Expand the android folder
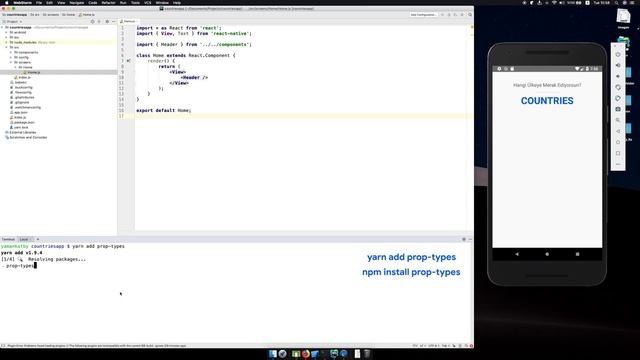640x360 pixels. tap(7, 32)
